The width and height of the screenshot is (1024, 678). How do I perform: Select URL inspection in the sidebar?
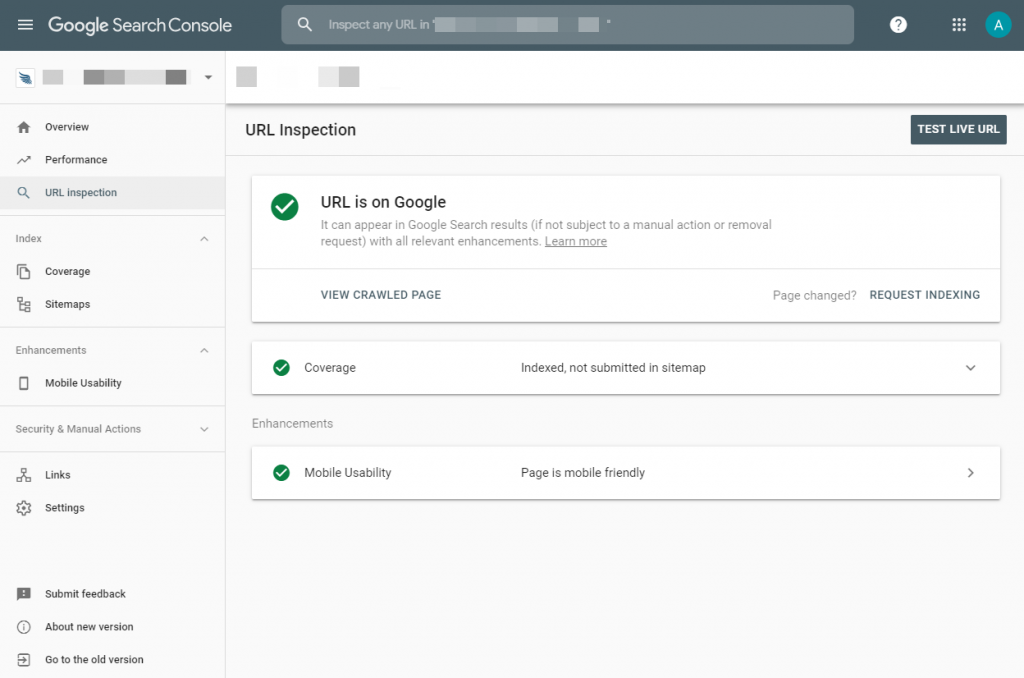click(80, 192)
